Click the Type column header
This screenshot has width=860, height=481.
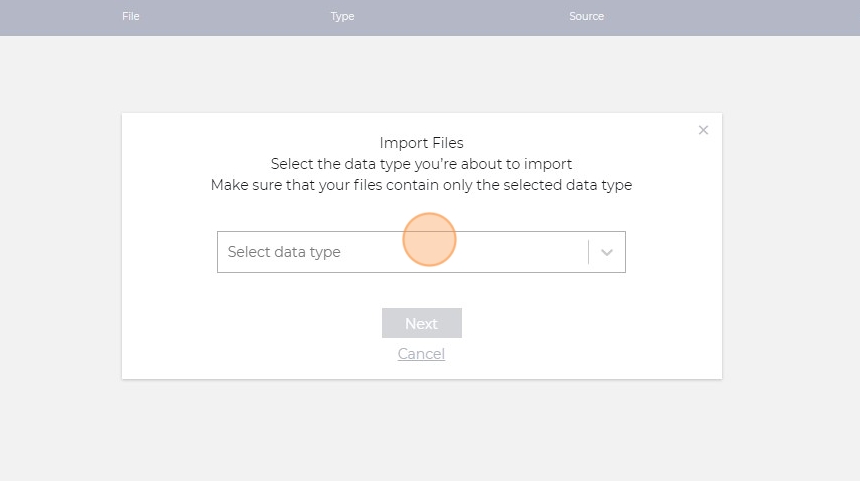coord(342,16)
